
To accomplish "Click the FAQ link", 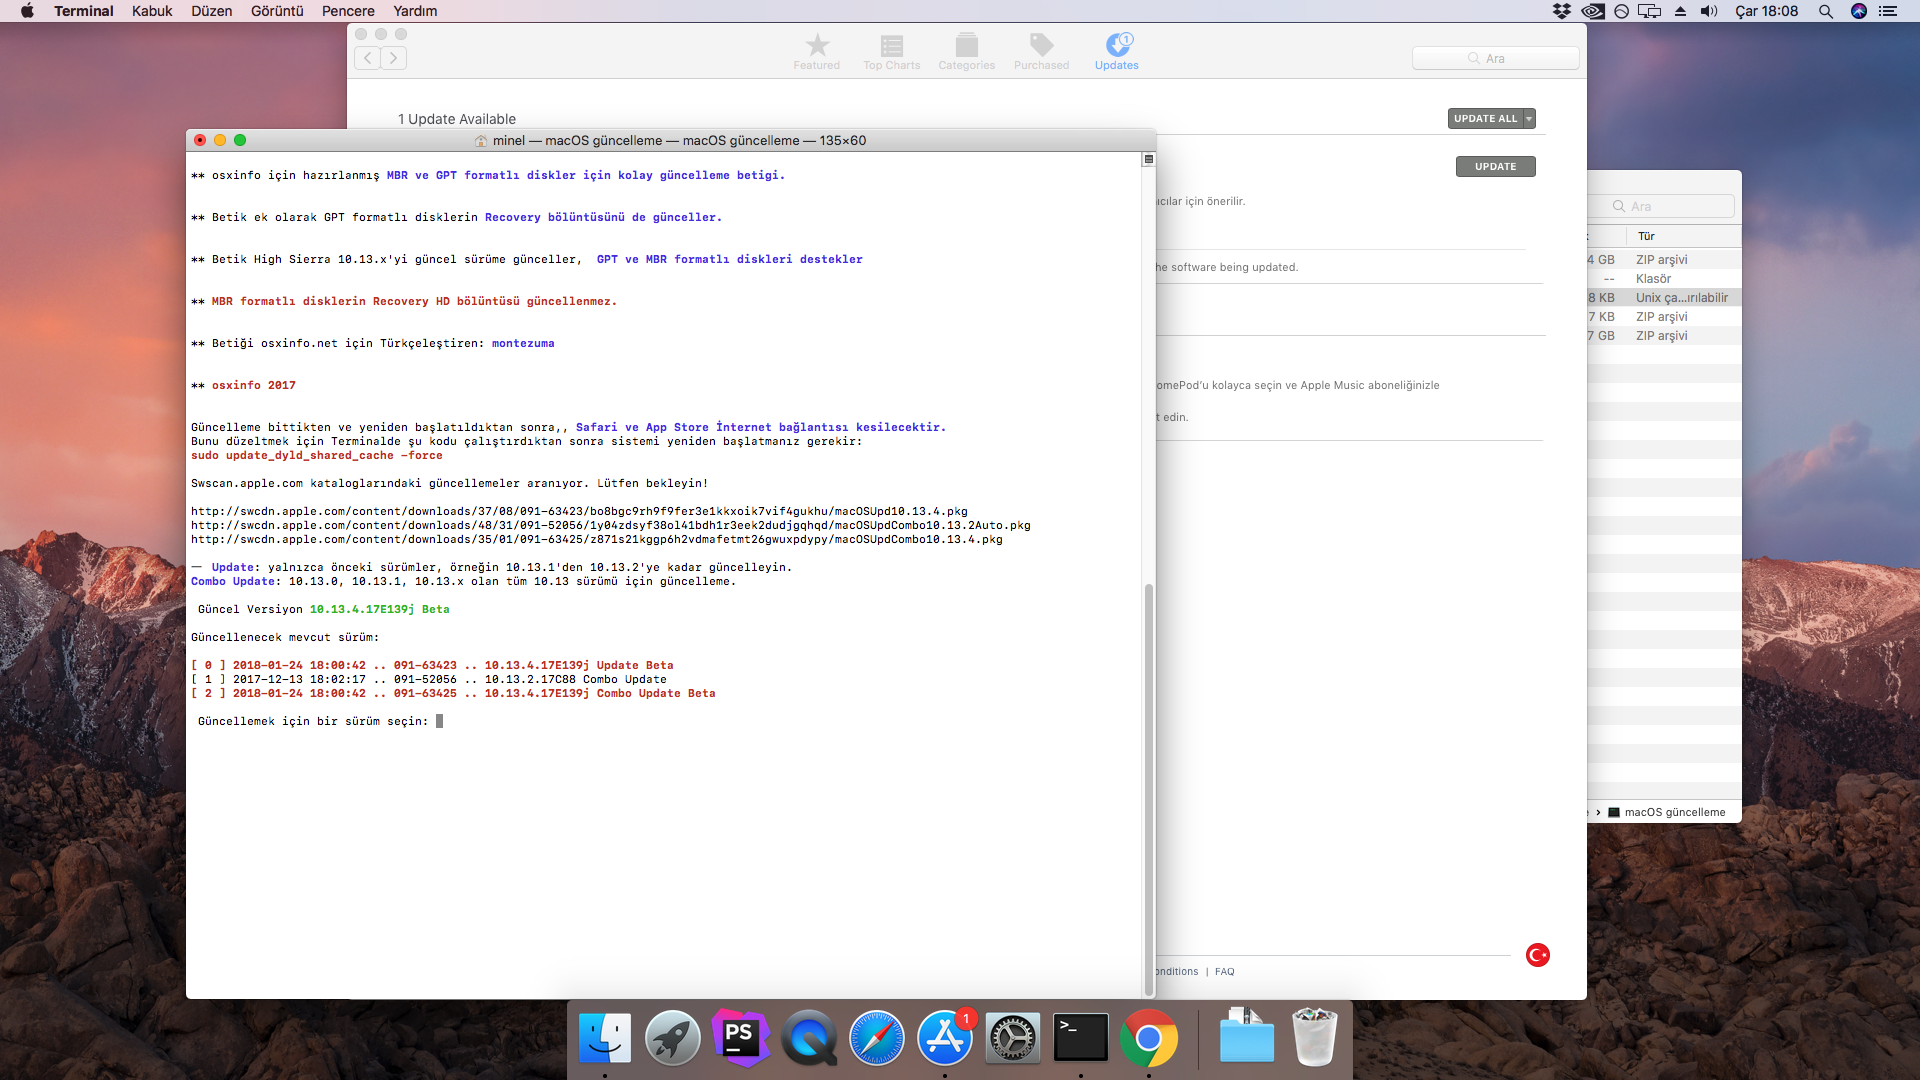I will point(1224,972).
